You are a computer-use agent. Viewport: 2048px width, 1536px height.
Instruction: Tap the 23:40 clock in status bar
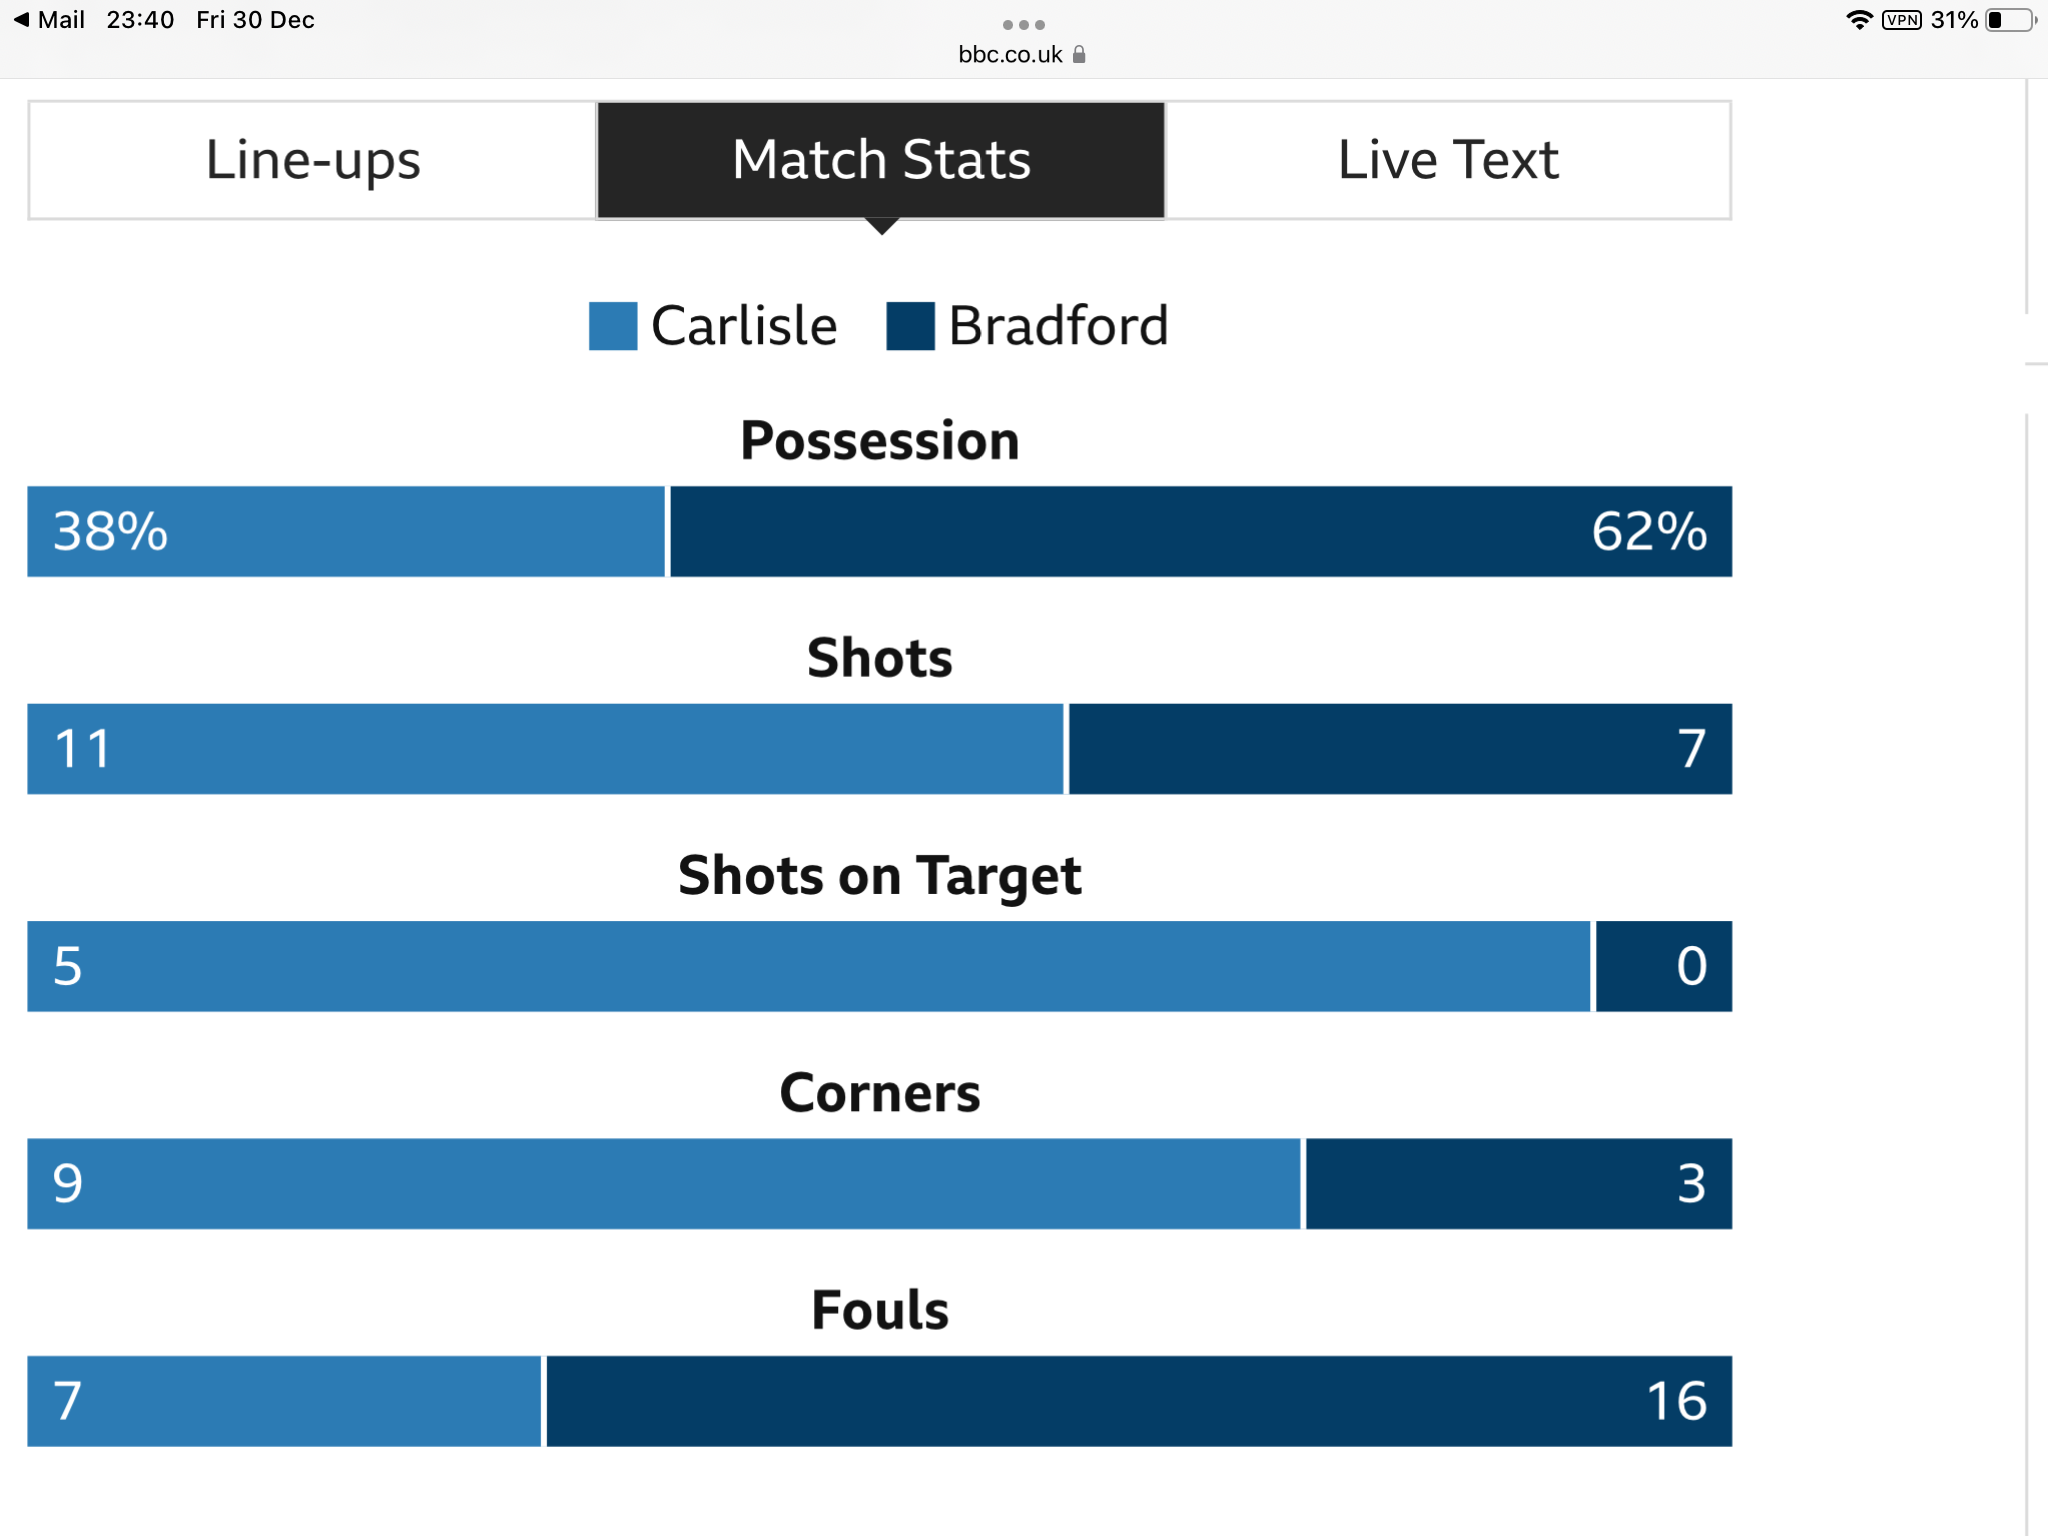[x=140, y=20]
